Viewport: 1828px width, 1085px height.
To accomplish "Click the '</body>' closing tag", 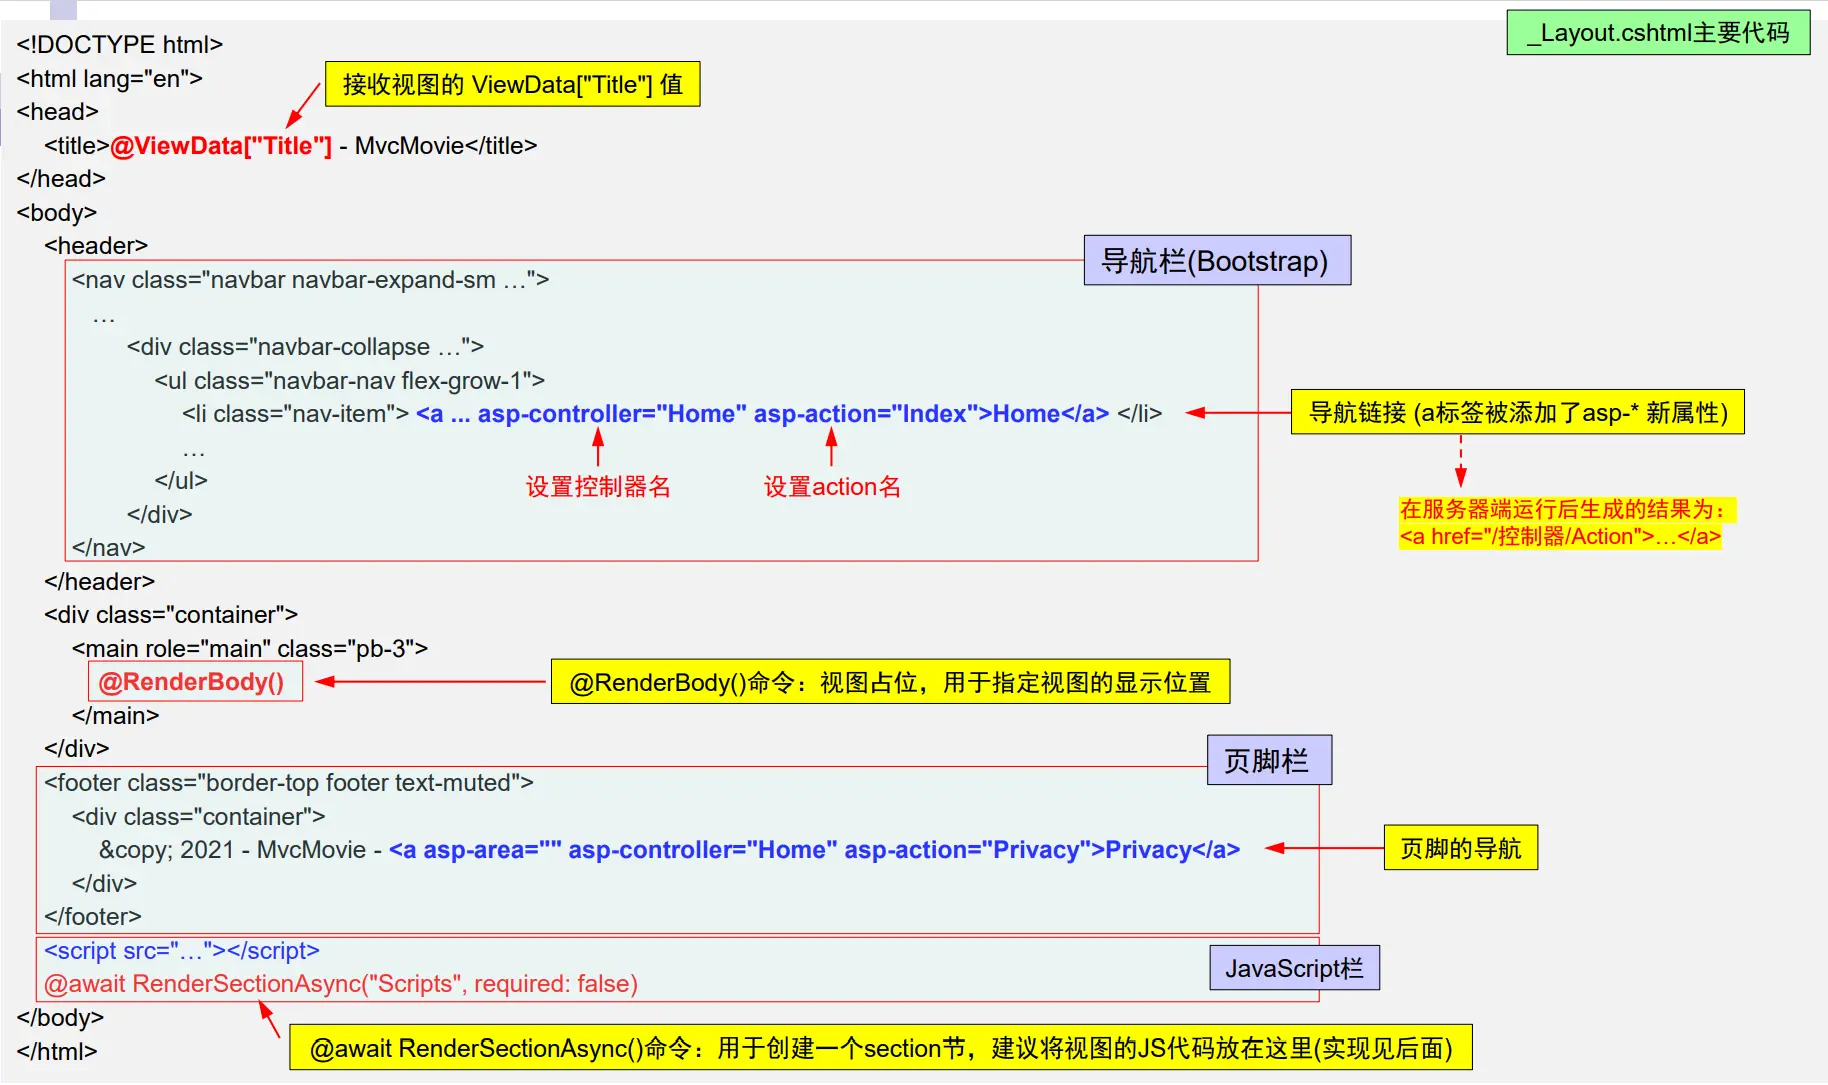I will pos(60,1018).
